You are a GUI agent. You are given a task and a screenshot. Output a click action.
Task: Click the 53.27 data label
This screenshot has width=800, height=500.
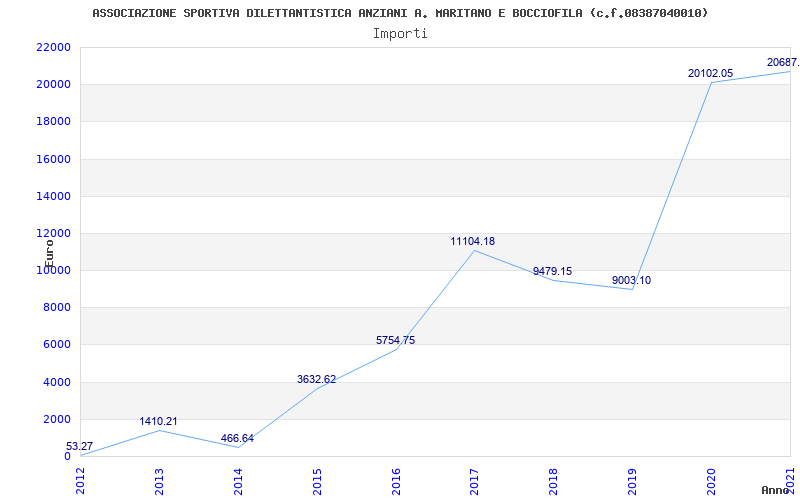tap(80, 446)
